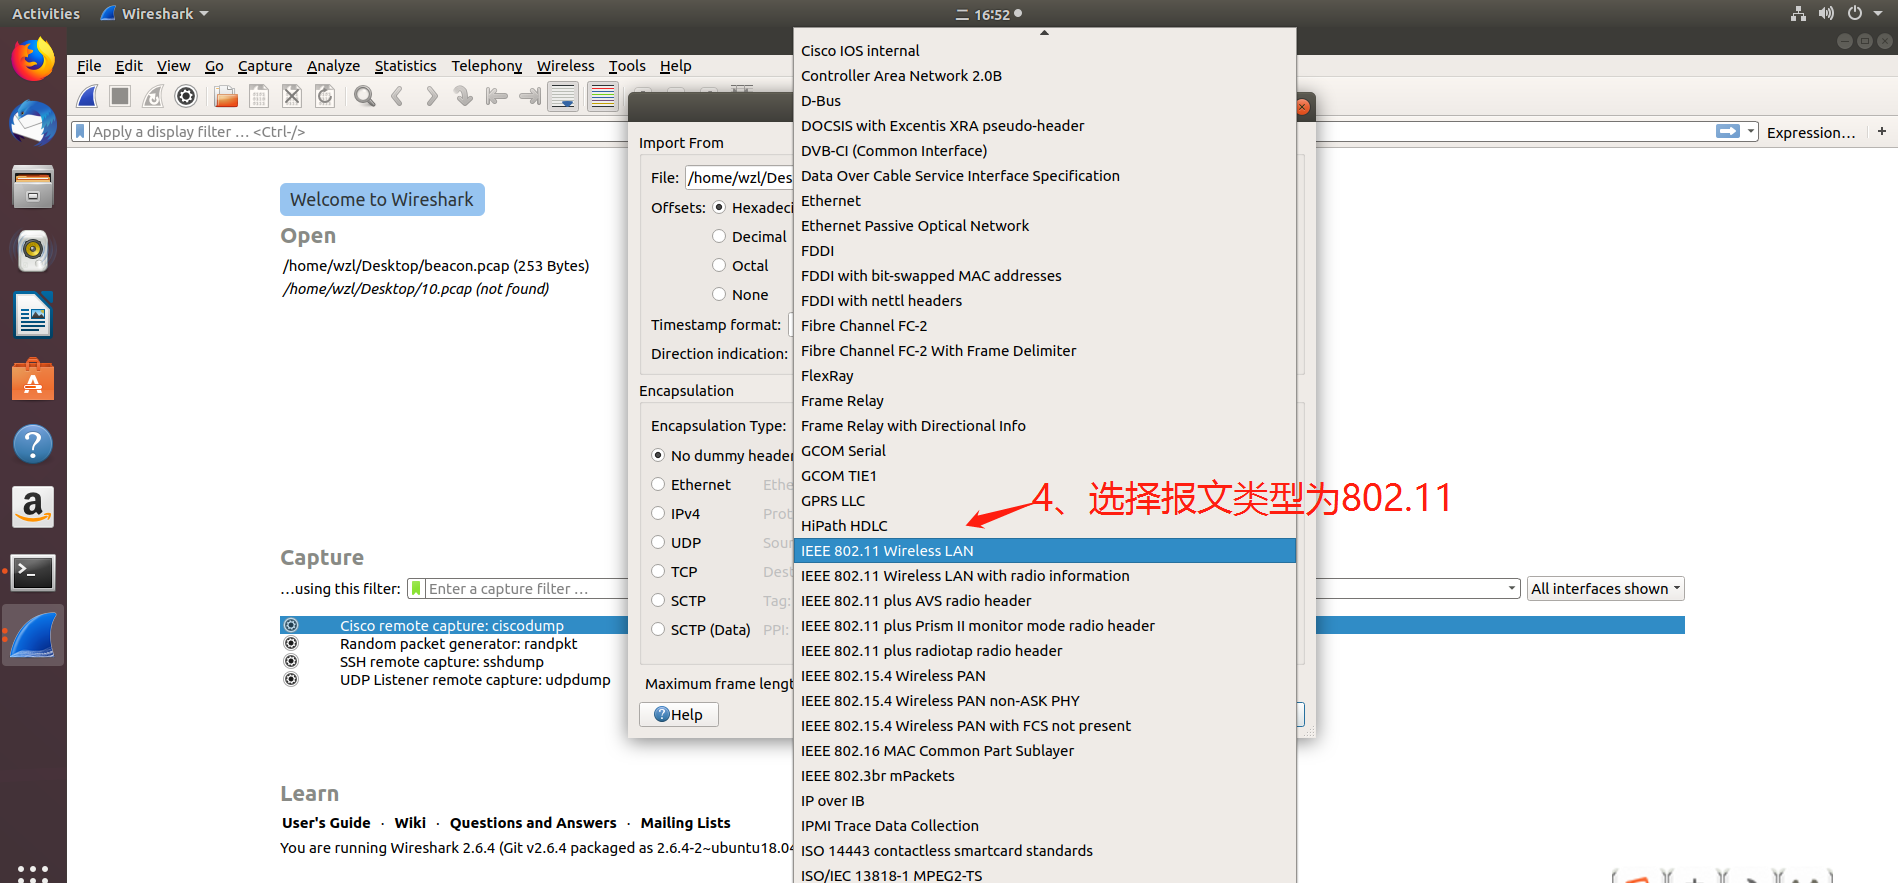
Task: Toggle packet list colorization icon
Action: 603,97
